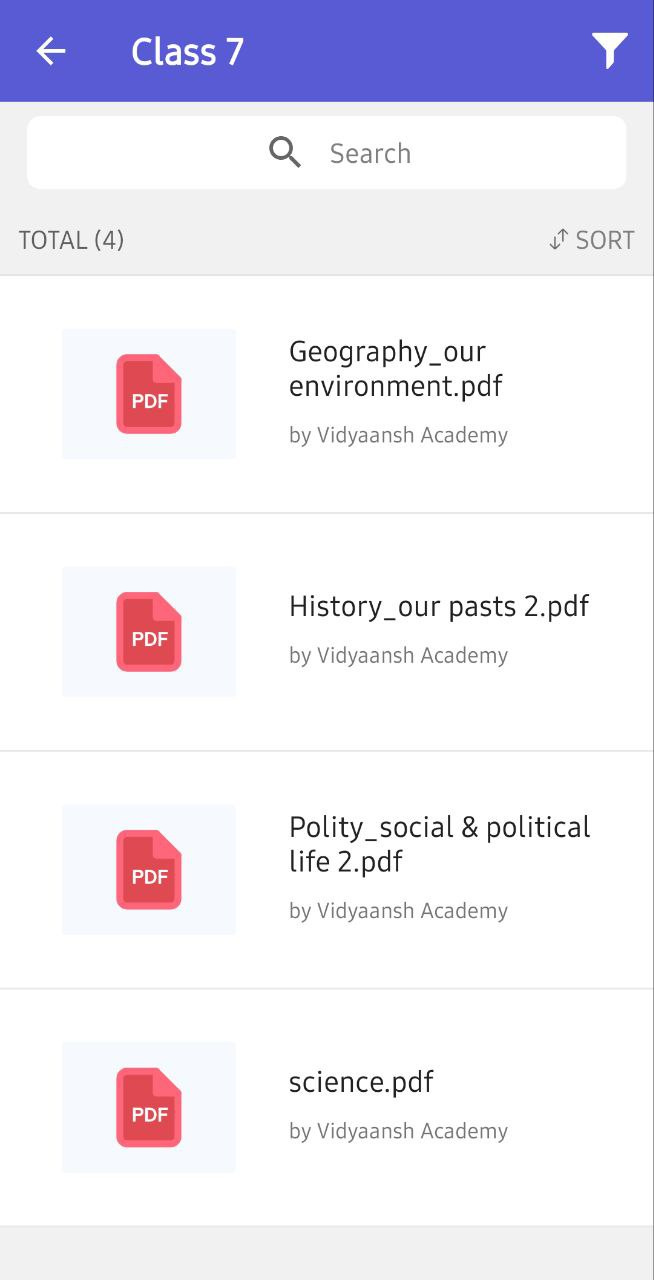Open History_our pasts 2.pdf title
This screenshot has width=654, height=1280.
pos(439,606)
